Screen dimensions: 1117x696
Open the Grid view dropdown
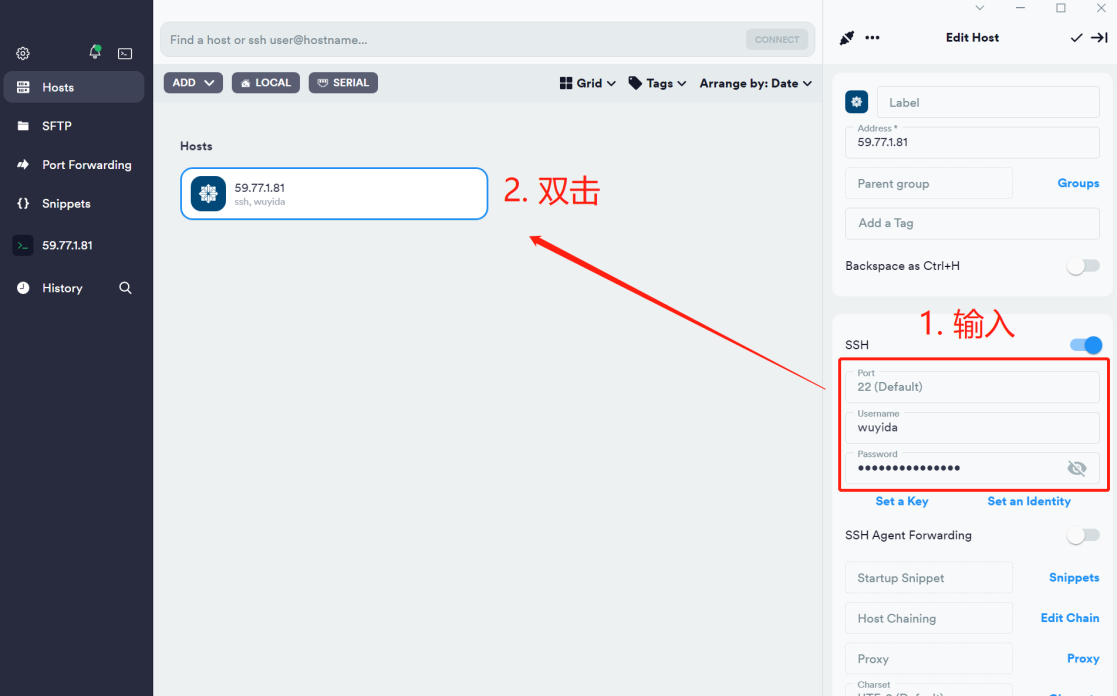click(x=588, y=83)
